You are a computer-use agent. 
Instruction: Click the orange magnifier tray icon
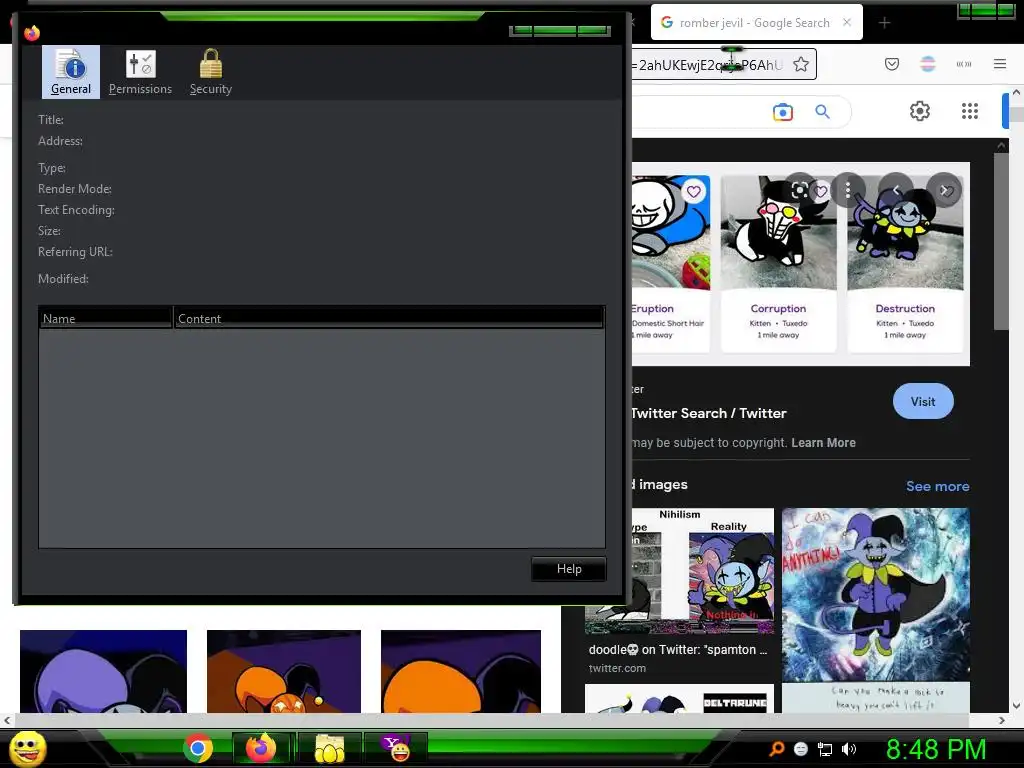[x=776, y=749]
